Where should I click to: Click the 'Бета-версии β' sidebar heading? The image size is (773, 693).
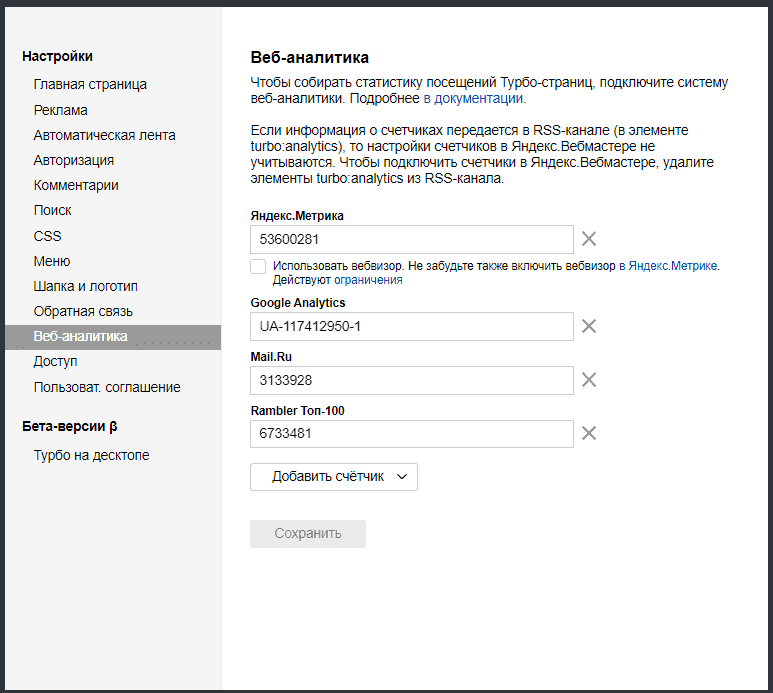(70, 426)
